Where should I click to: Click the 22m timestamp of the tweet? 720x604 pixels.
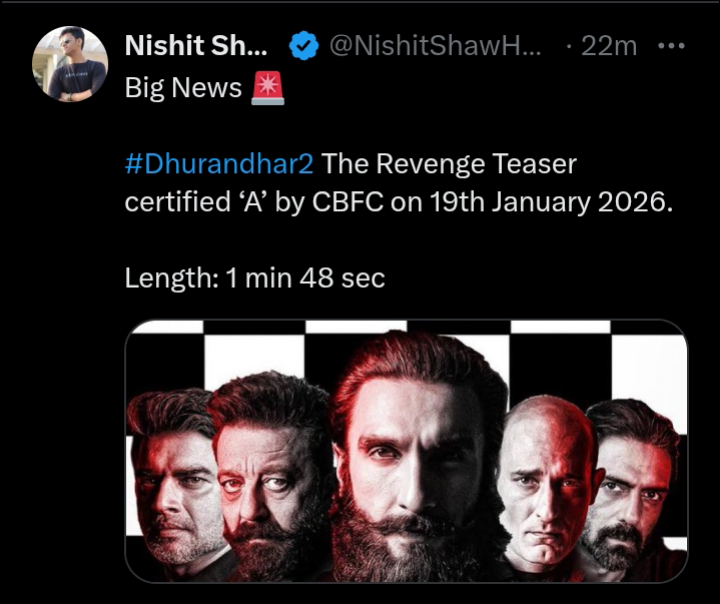[608, 46]
